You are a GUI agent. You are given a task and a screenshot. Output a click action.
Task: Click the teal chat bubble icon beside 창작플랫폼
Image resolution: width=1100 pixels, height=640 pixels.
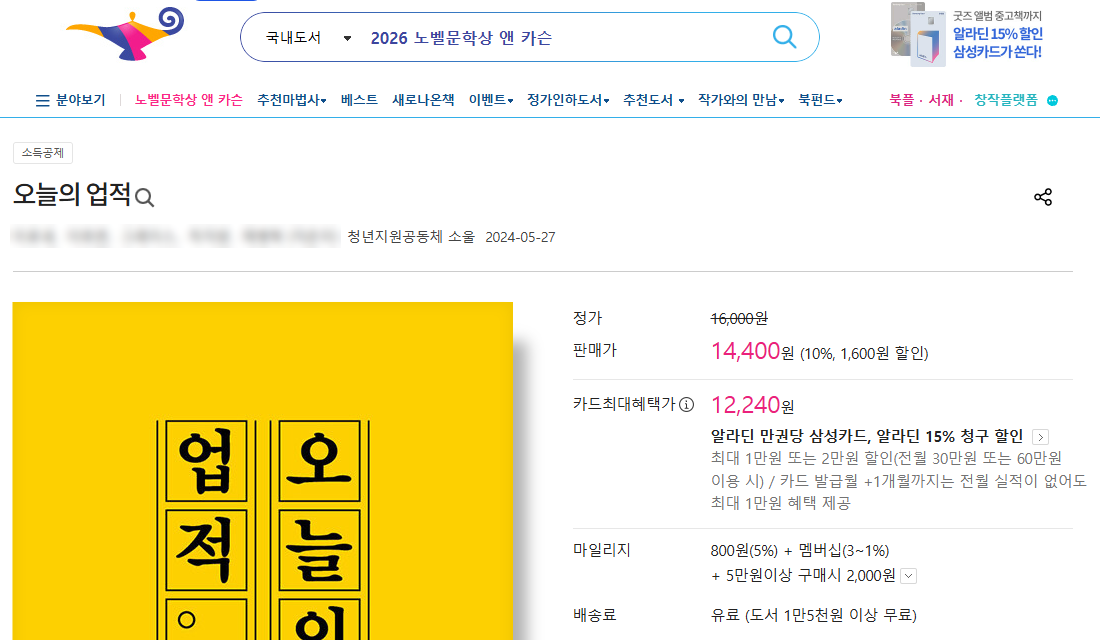1052,101
